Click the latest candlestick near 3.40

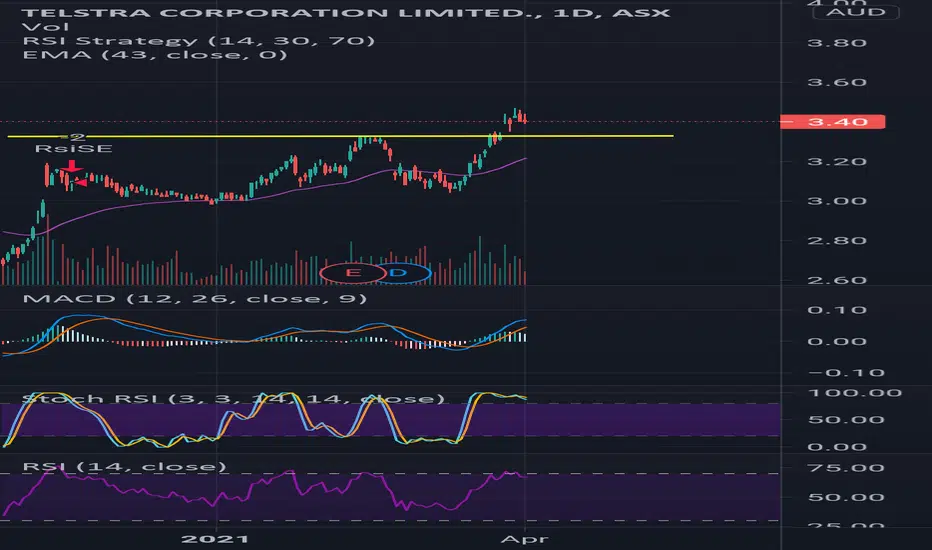pos(525,118)
